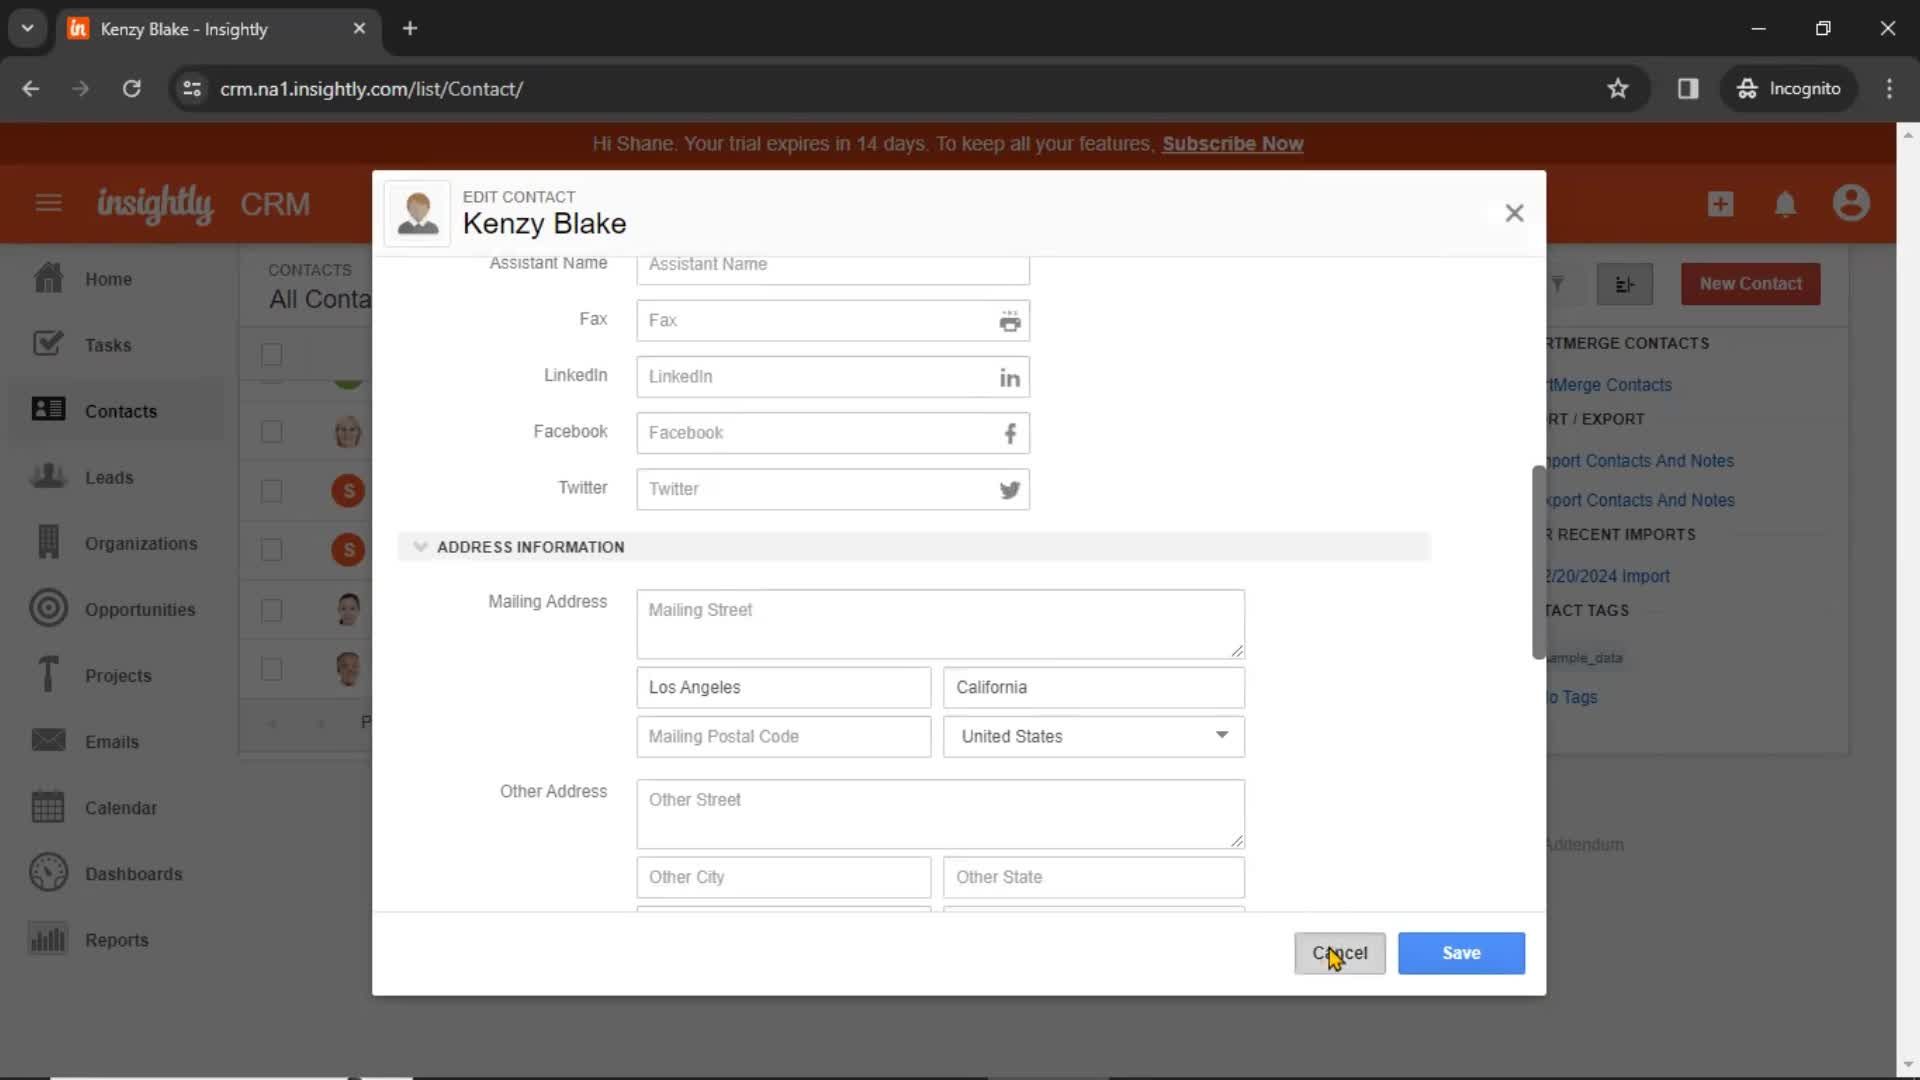Open the Tasks section in sidebar
Viewport: 1920px width, 1080px height.
point(108,344)
